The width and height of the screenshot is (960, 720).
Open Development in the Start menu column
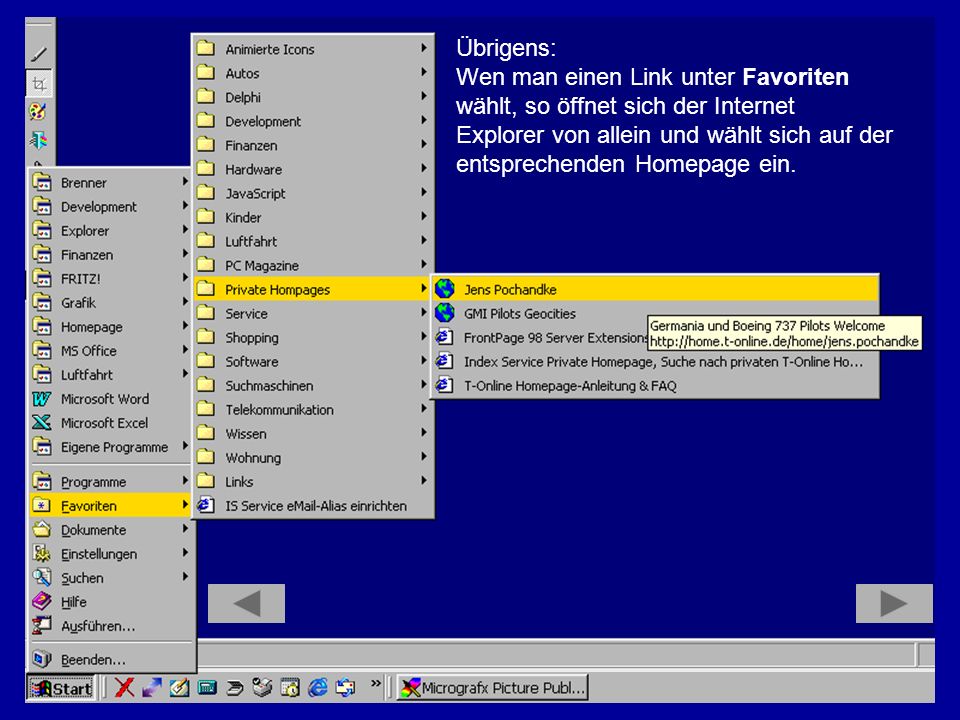111,206
